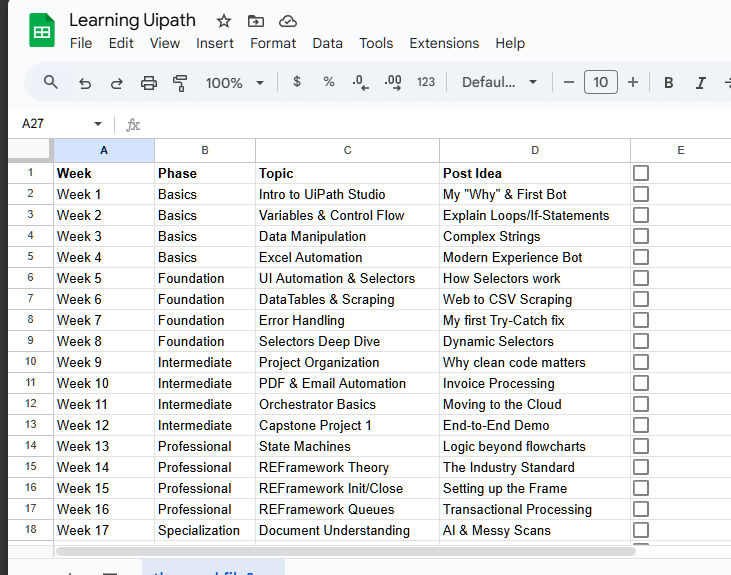
Task: Tick the checkbox for Week 8
Action: click(x=641, y=341)
